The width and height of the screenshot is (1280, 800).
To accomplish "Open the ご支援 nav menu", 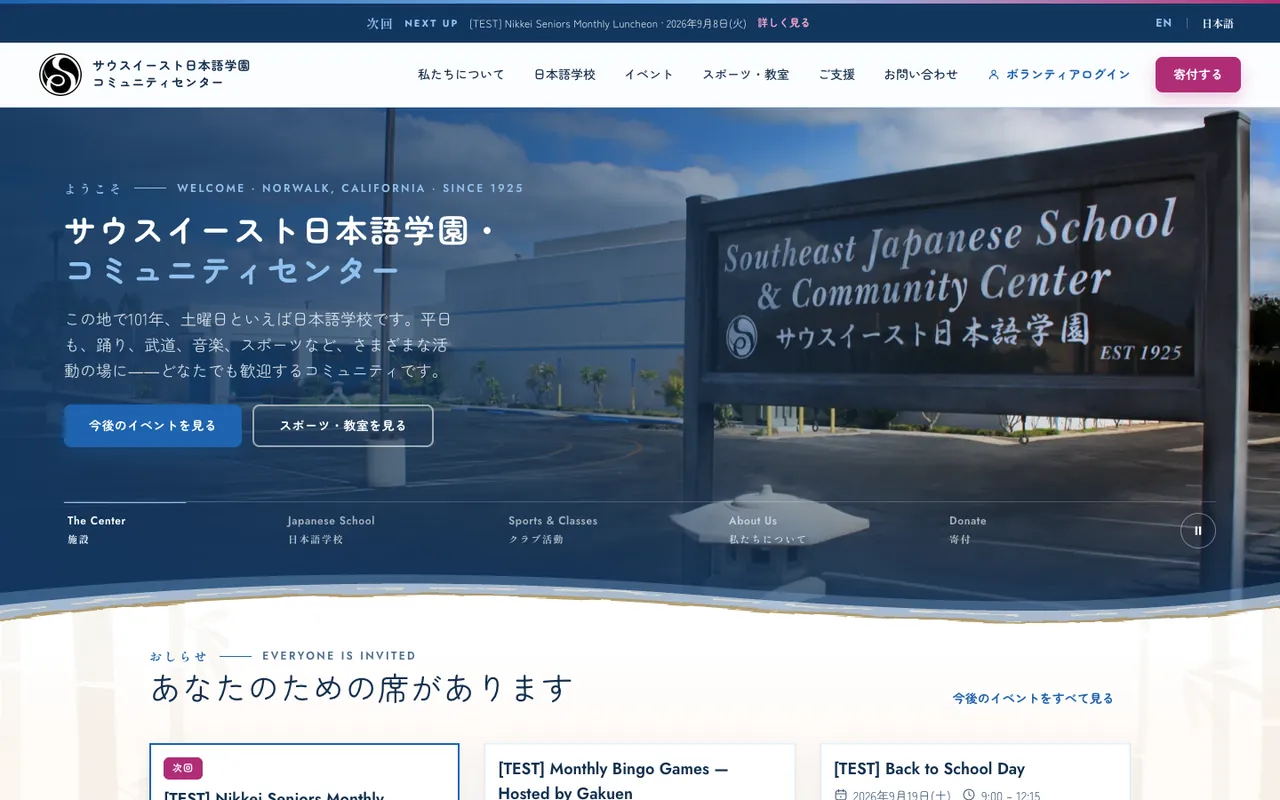I will 837,75.
